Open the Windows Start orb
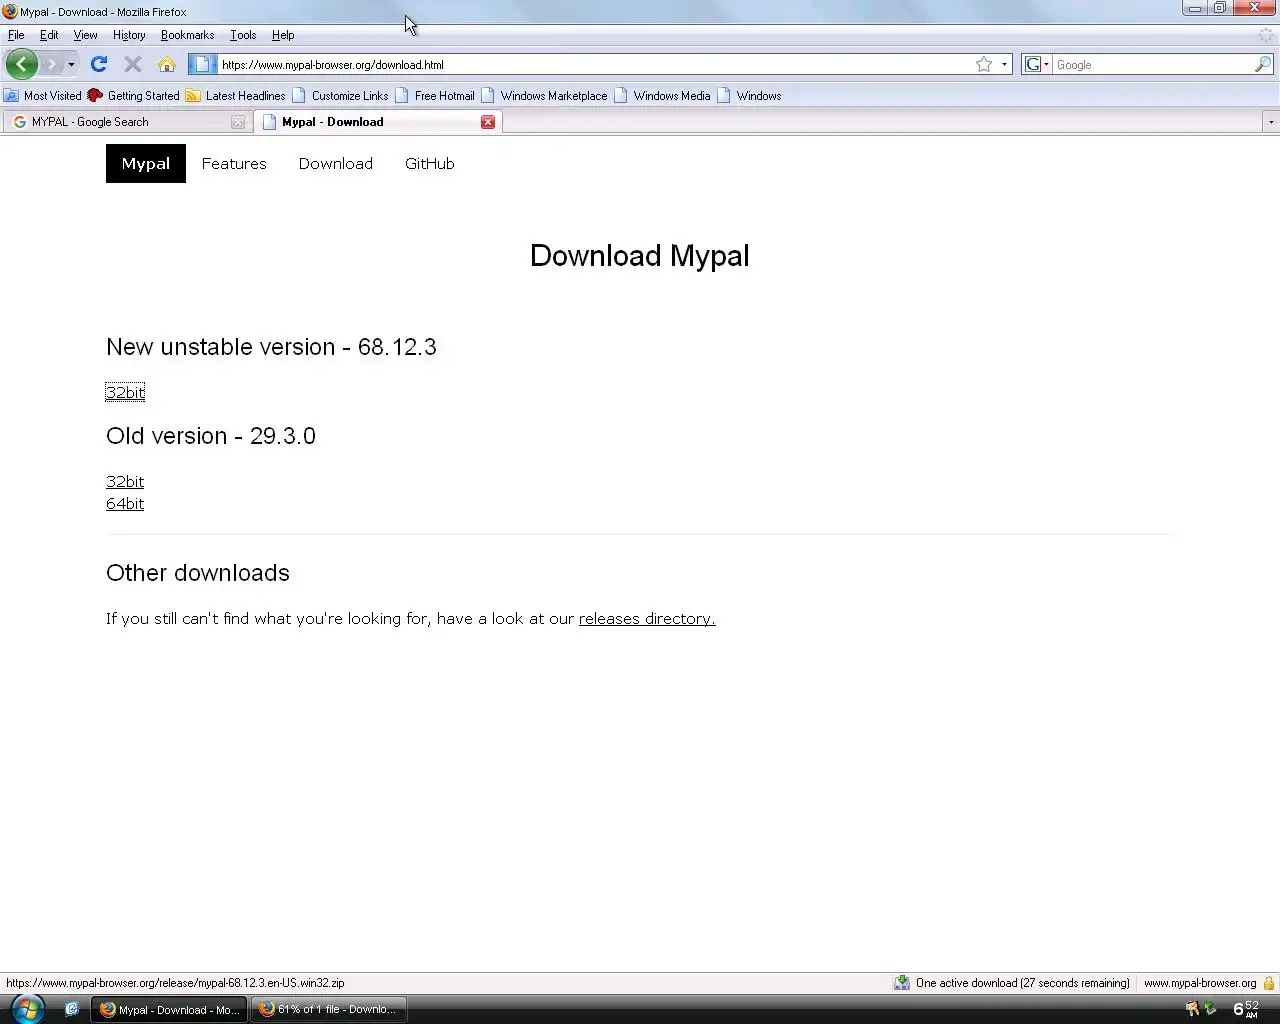Viewport: 1280px width, 1024px height. pyautogui.click(x=26, y=1009)
